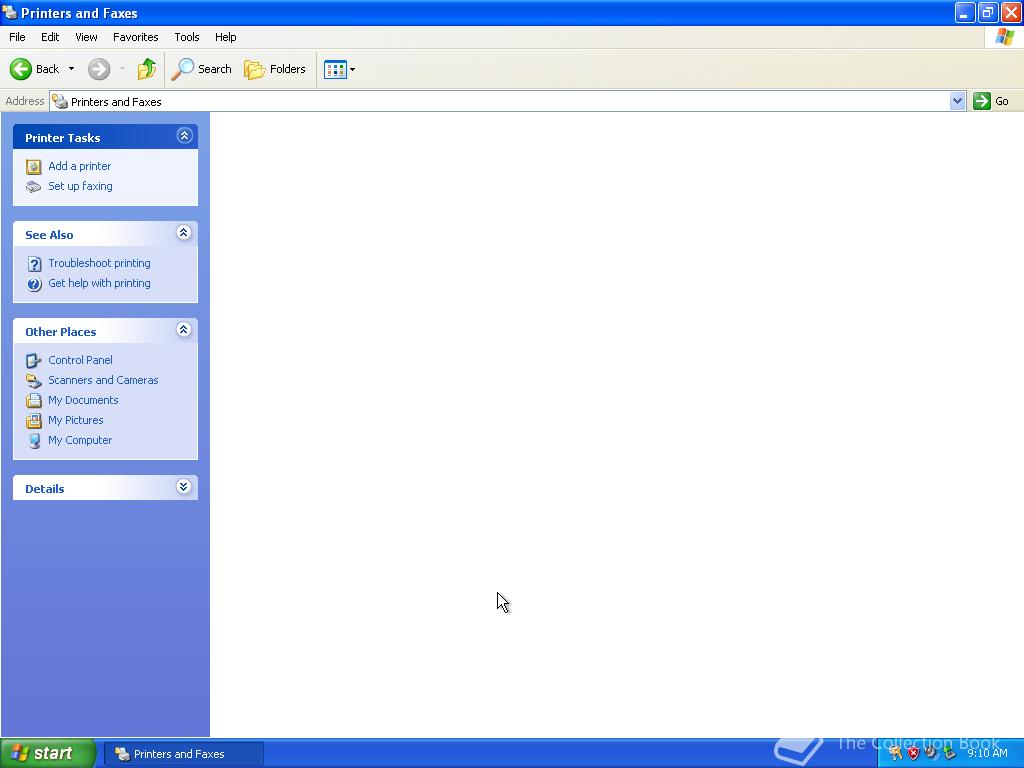Open Troubleshoot printing link
Image resolution: width=1024 pixels, height=768 pixels.
(x=99, y=263)
